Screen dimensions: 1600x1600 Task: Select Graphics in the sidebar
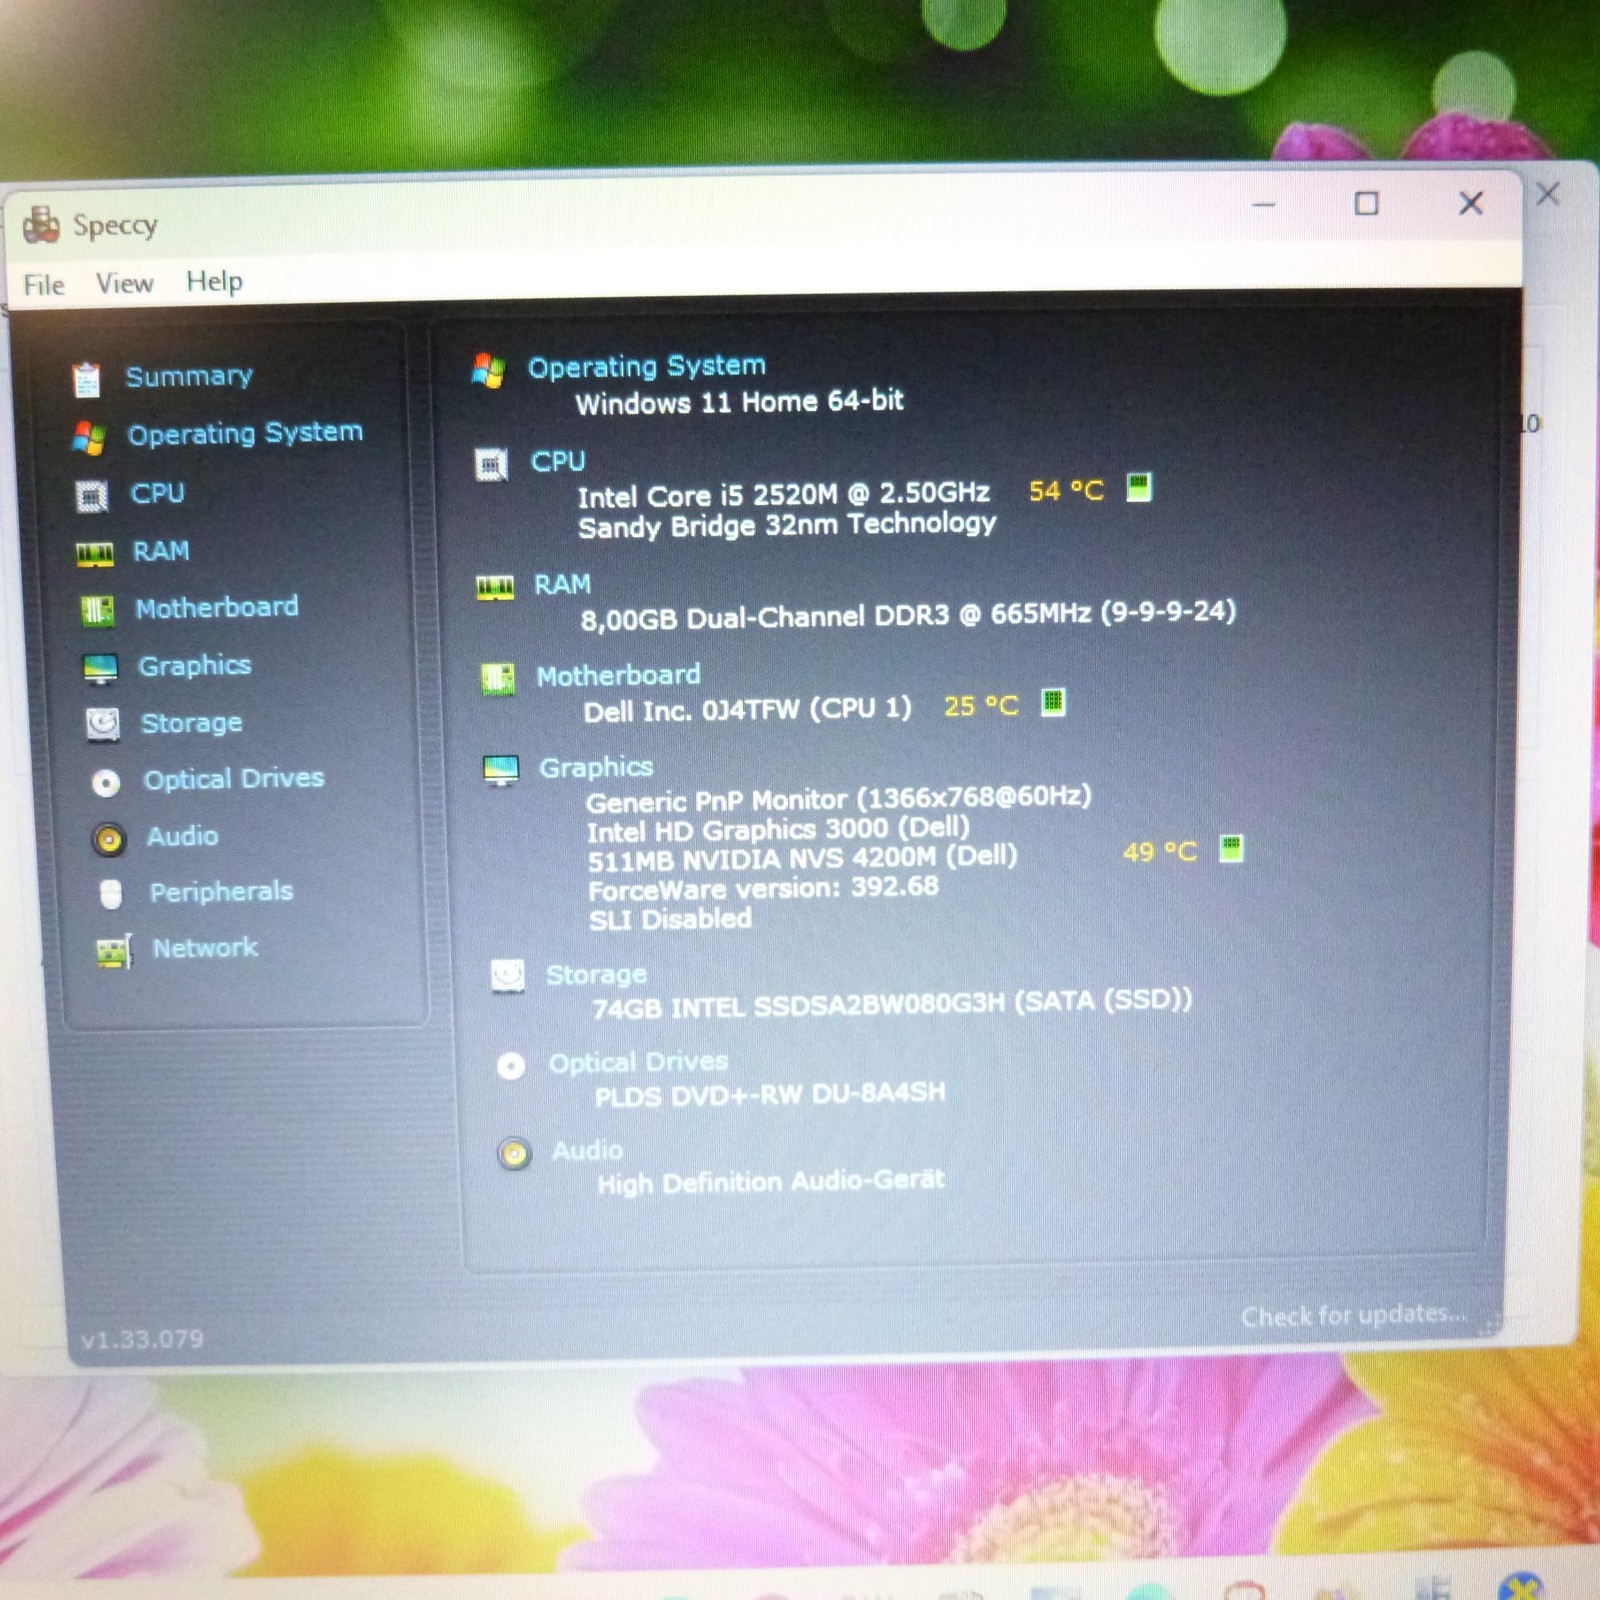pyautogui.click(x=194, y=665)
